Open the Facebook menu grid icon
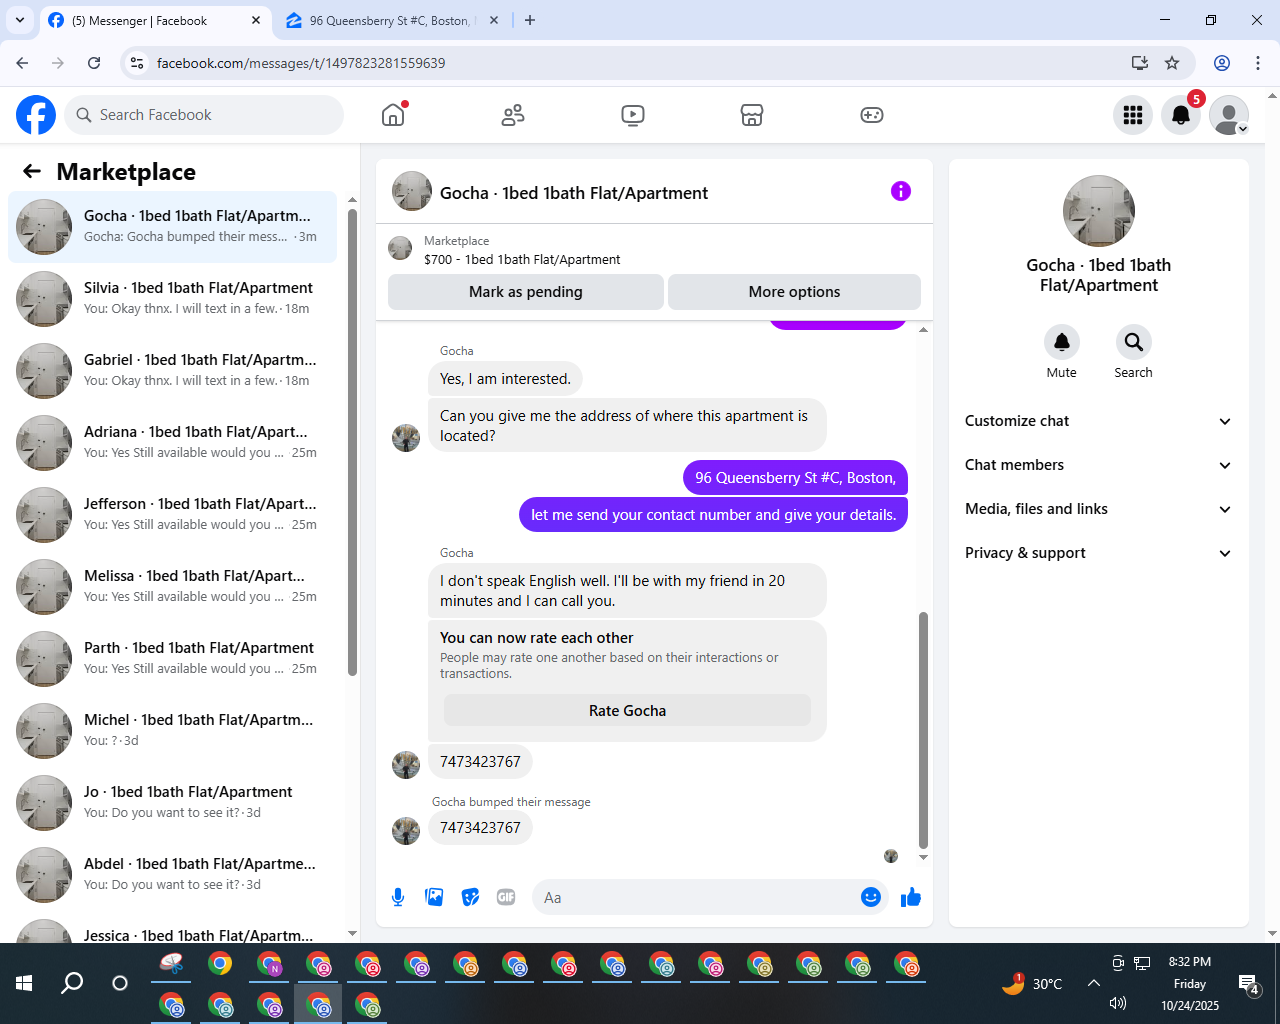 click(x=1133, y=115)
